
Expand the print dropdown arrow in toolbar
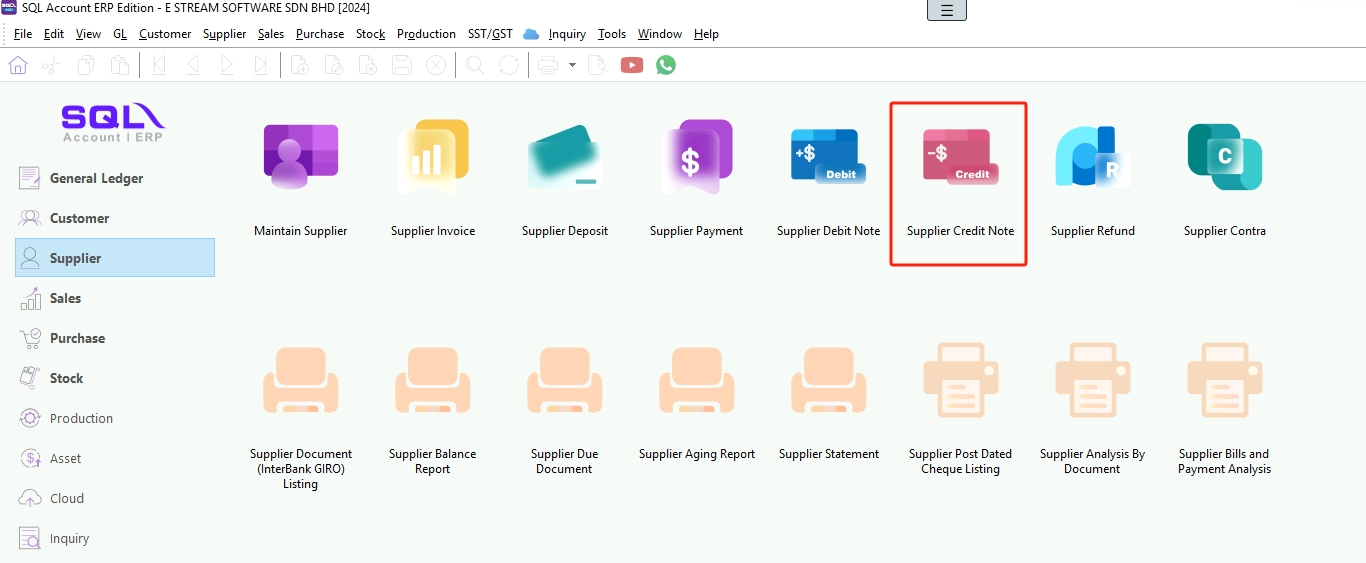point(572,65)
